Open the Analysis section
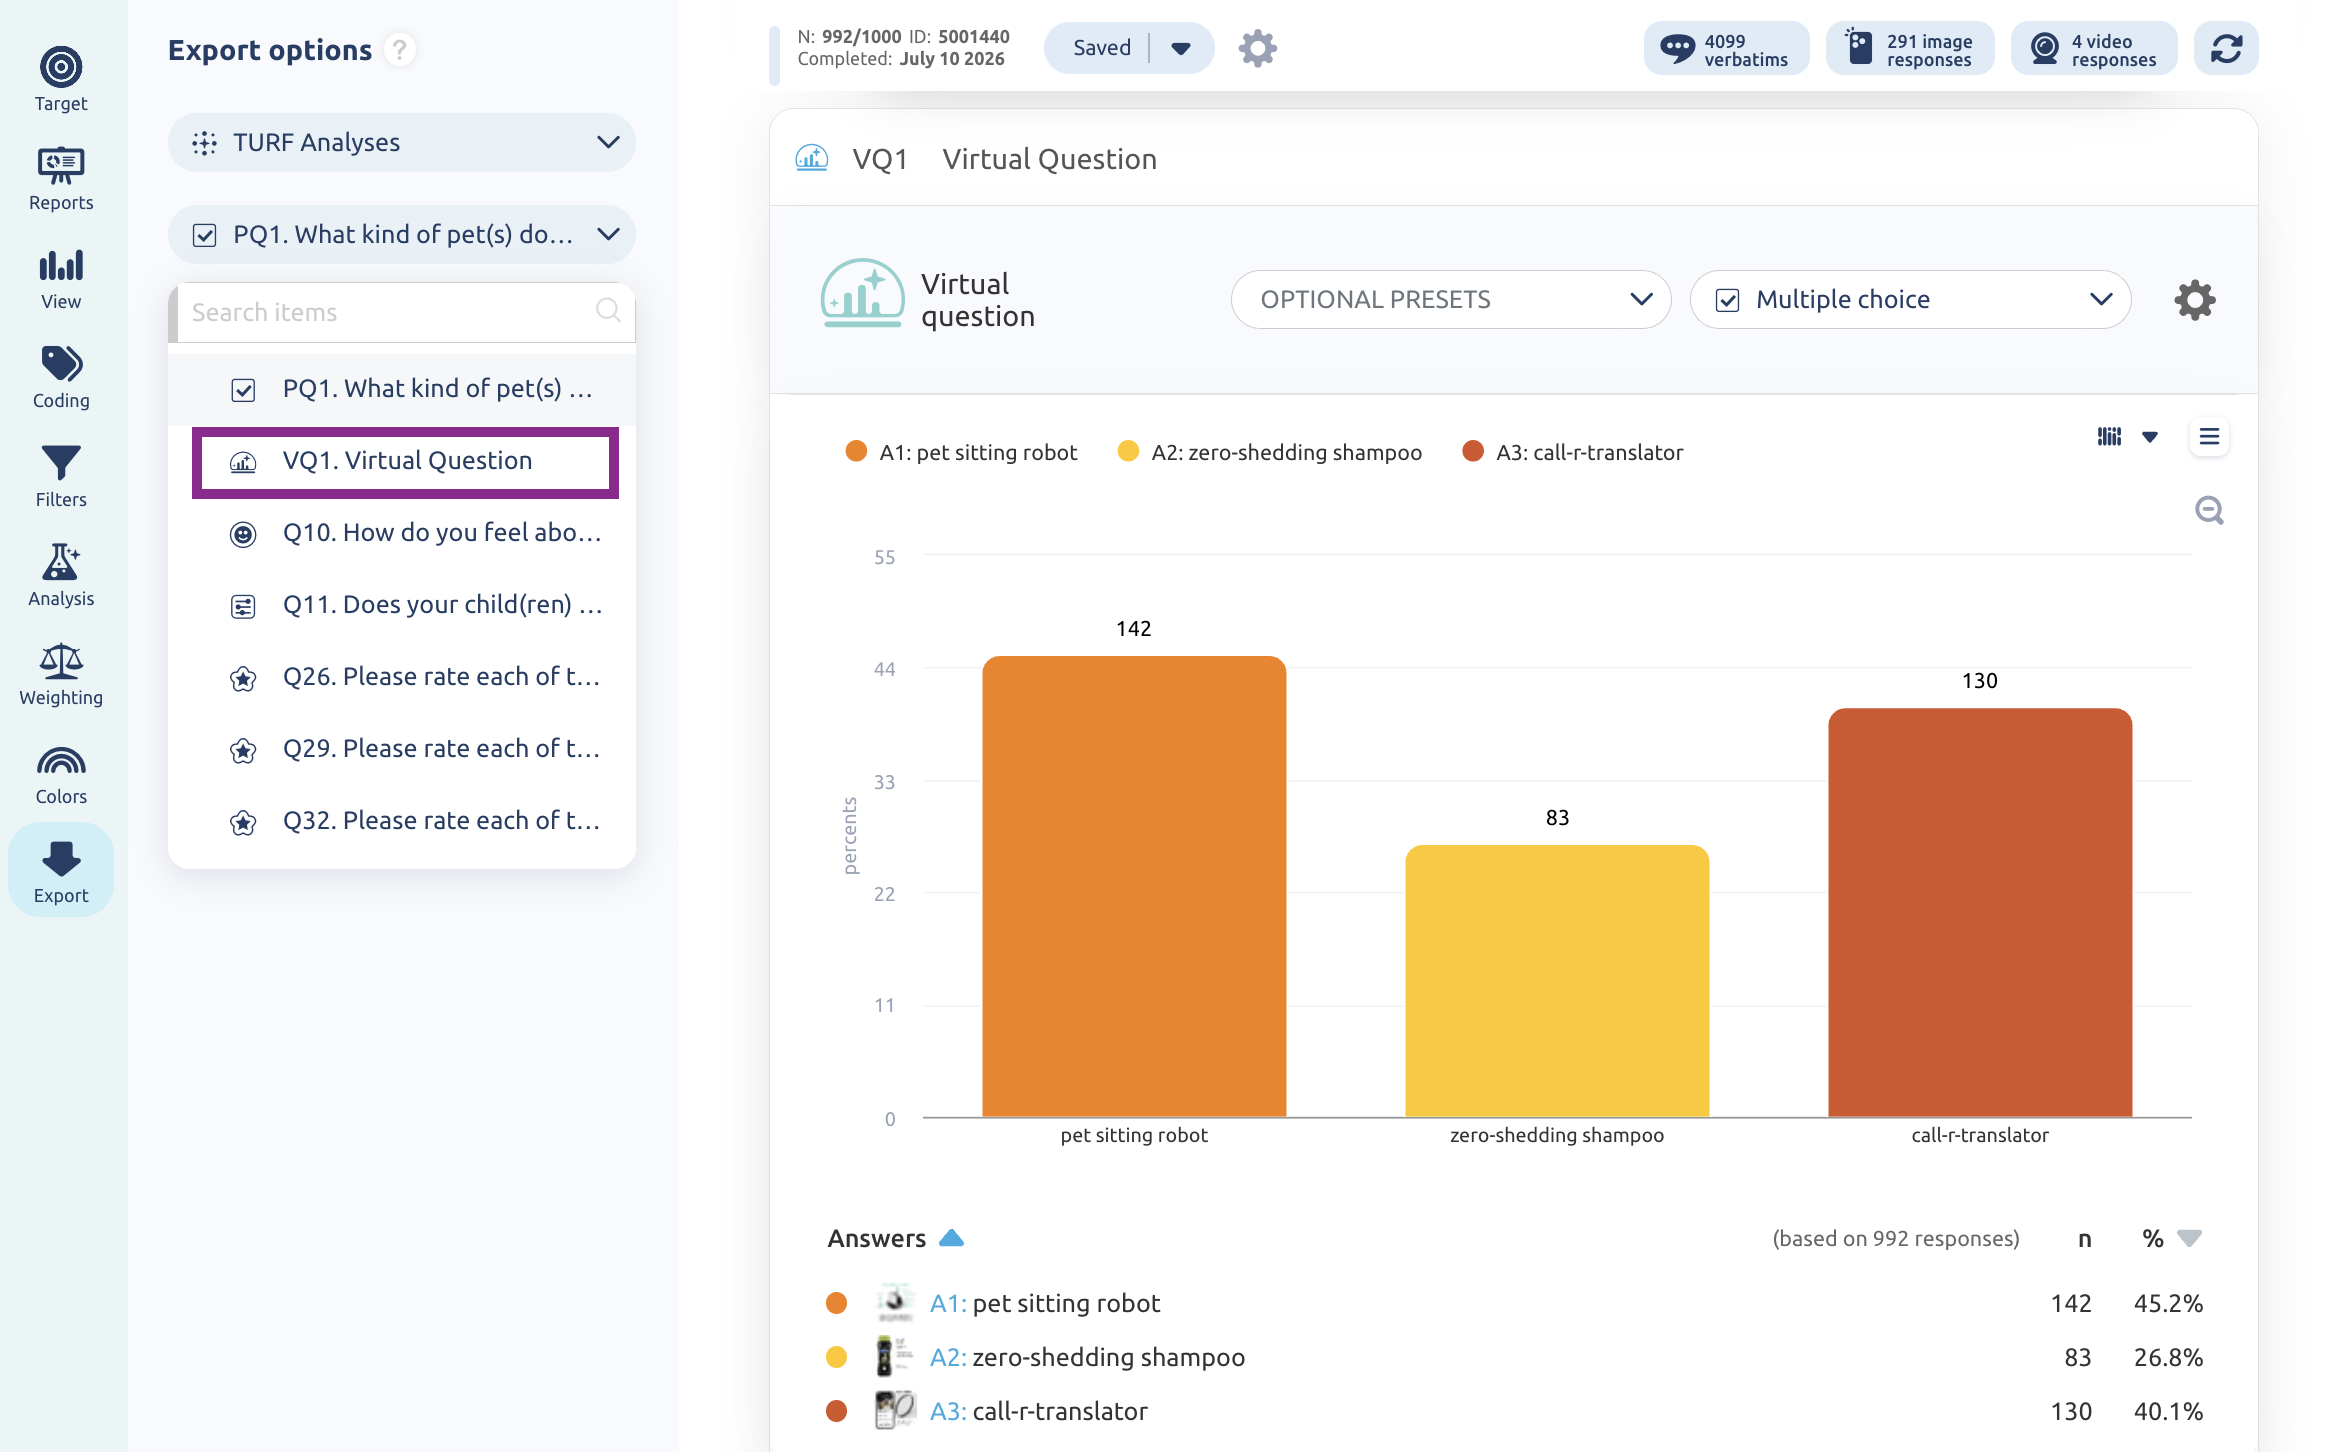The width and height of the screenshot is (2342, 1452). point(61,574)
